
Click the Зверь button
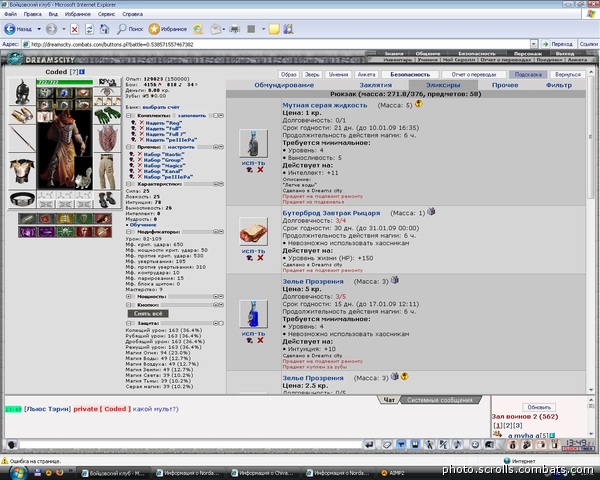point(312,75)
